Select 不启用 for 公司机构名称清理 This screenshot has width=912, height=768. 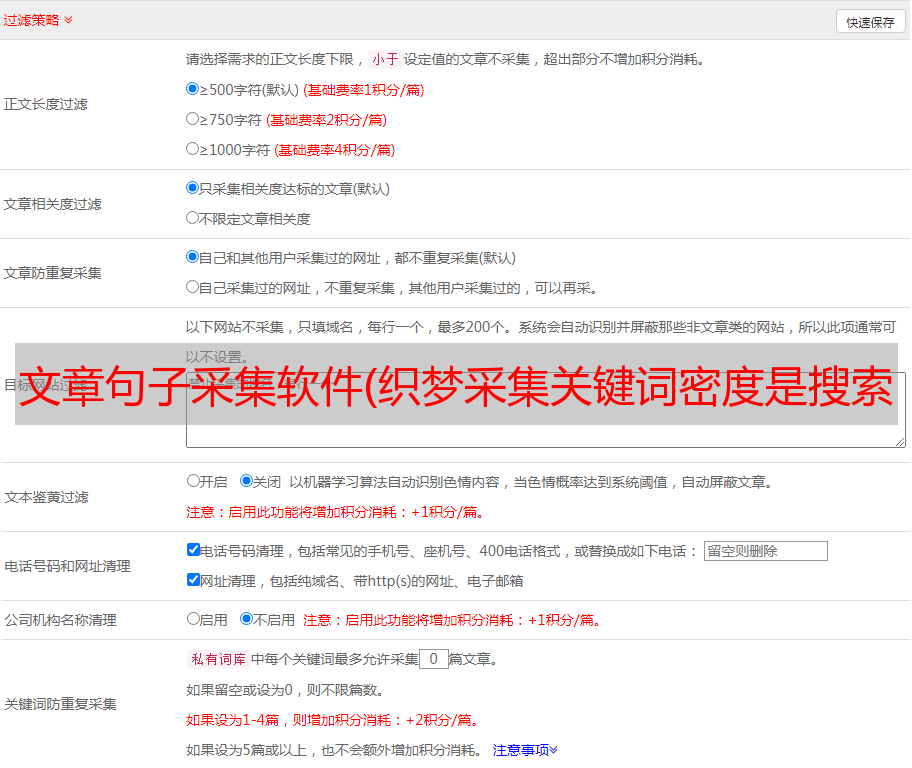pos(246,619)
